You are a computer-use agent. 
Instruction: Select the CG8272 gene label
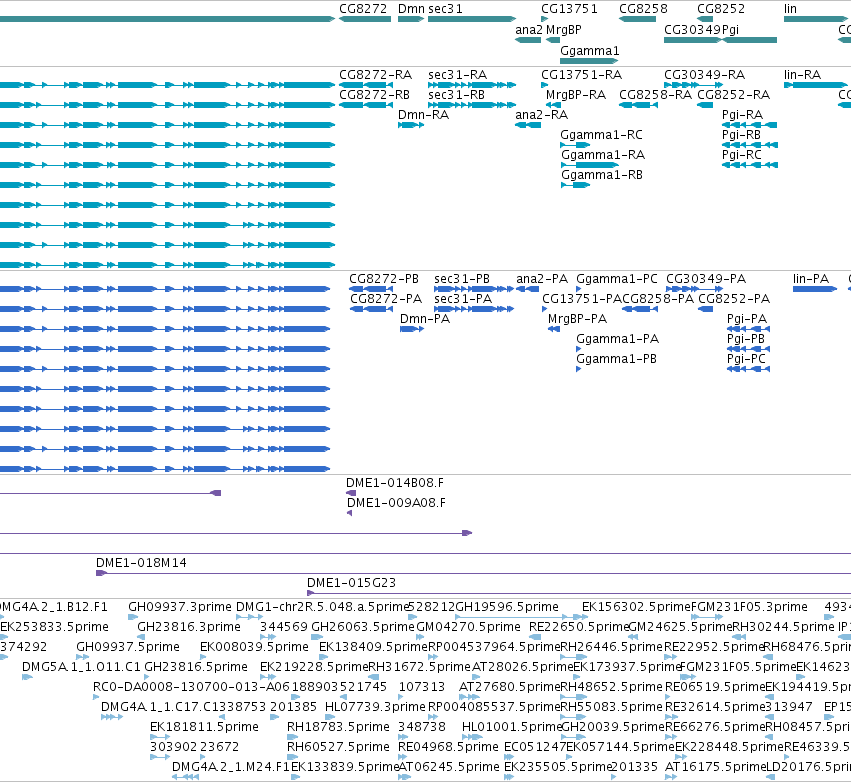click(363, 9)
